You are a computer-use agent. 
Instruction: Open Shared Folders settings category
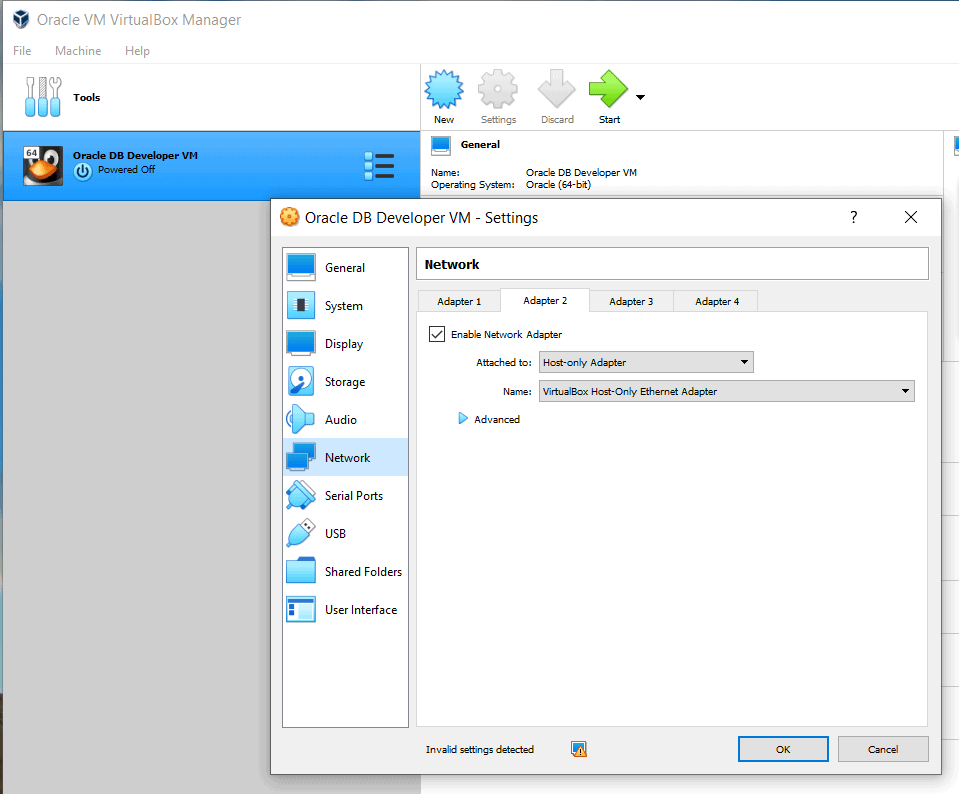point(346,571)
